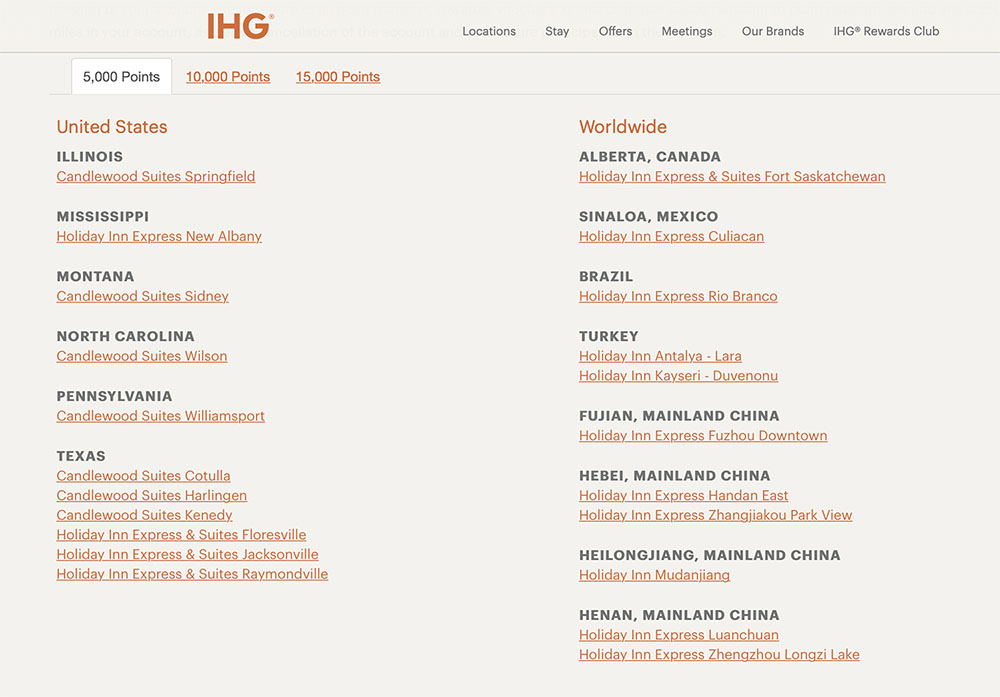The width and height of the screenshot is (1000, 697).
Task: Click the BRAZIL region label
Action: point(606,277)
